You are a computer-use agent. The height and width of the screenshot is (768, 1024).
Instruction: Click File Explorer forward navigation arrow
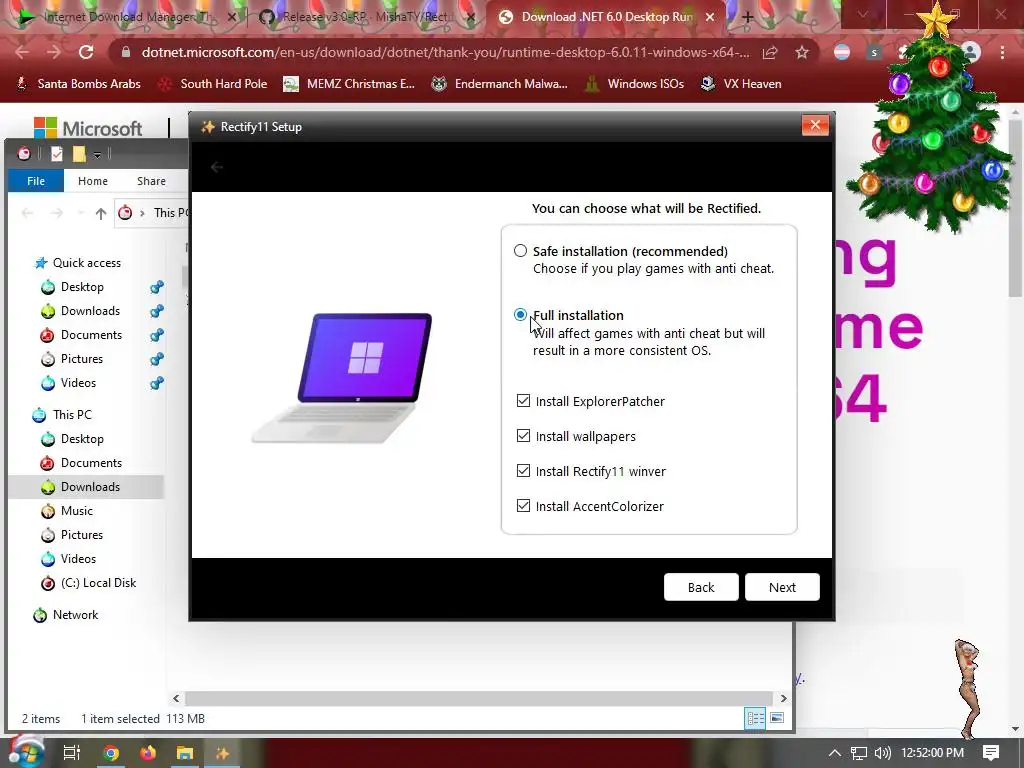point(57,213)
